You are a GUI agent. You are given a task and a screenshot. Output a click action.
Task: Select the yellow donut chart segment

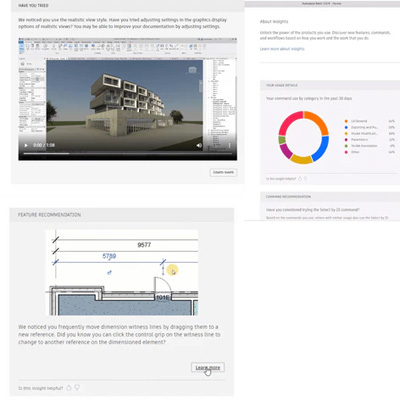[x=301, y=159]
